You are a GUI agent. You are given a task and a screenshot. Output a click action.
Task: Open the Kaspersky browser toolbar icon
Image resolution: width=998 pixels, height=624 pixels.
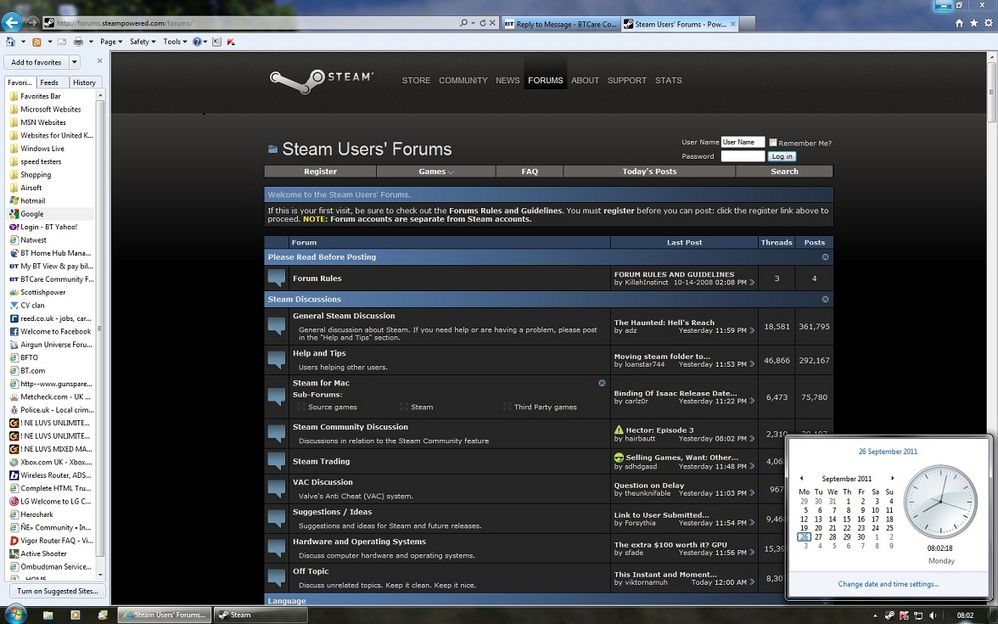pos(229,42)
